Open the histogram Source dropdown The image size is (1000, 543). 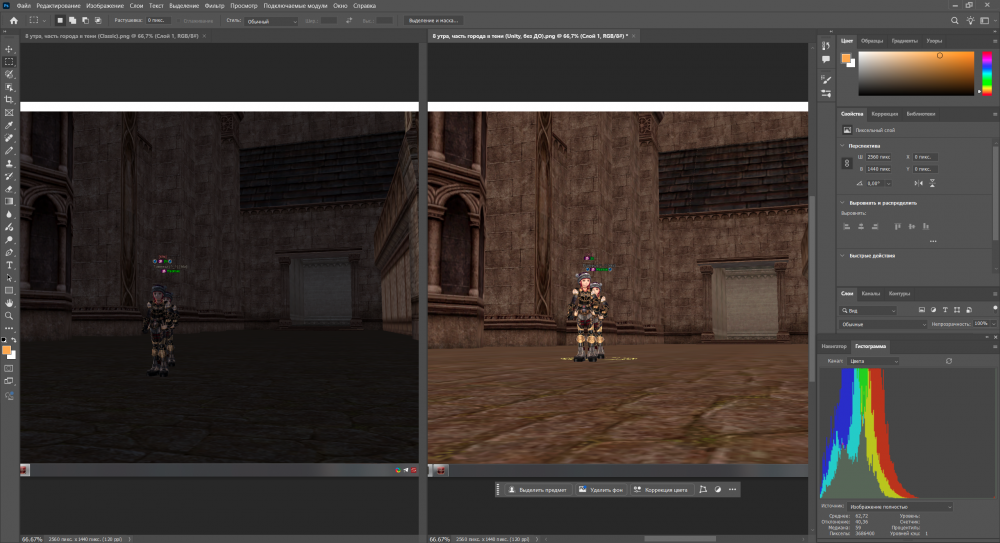tap(900, 507)
